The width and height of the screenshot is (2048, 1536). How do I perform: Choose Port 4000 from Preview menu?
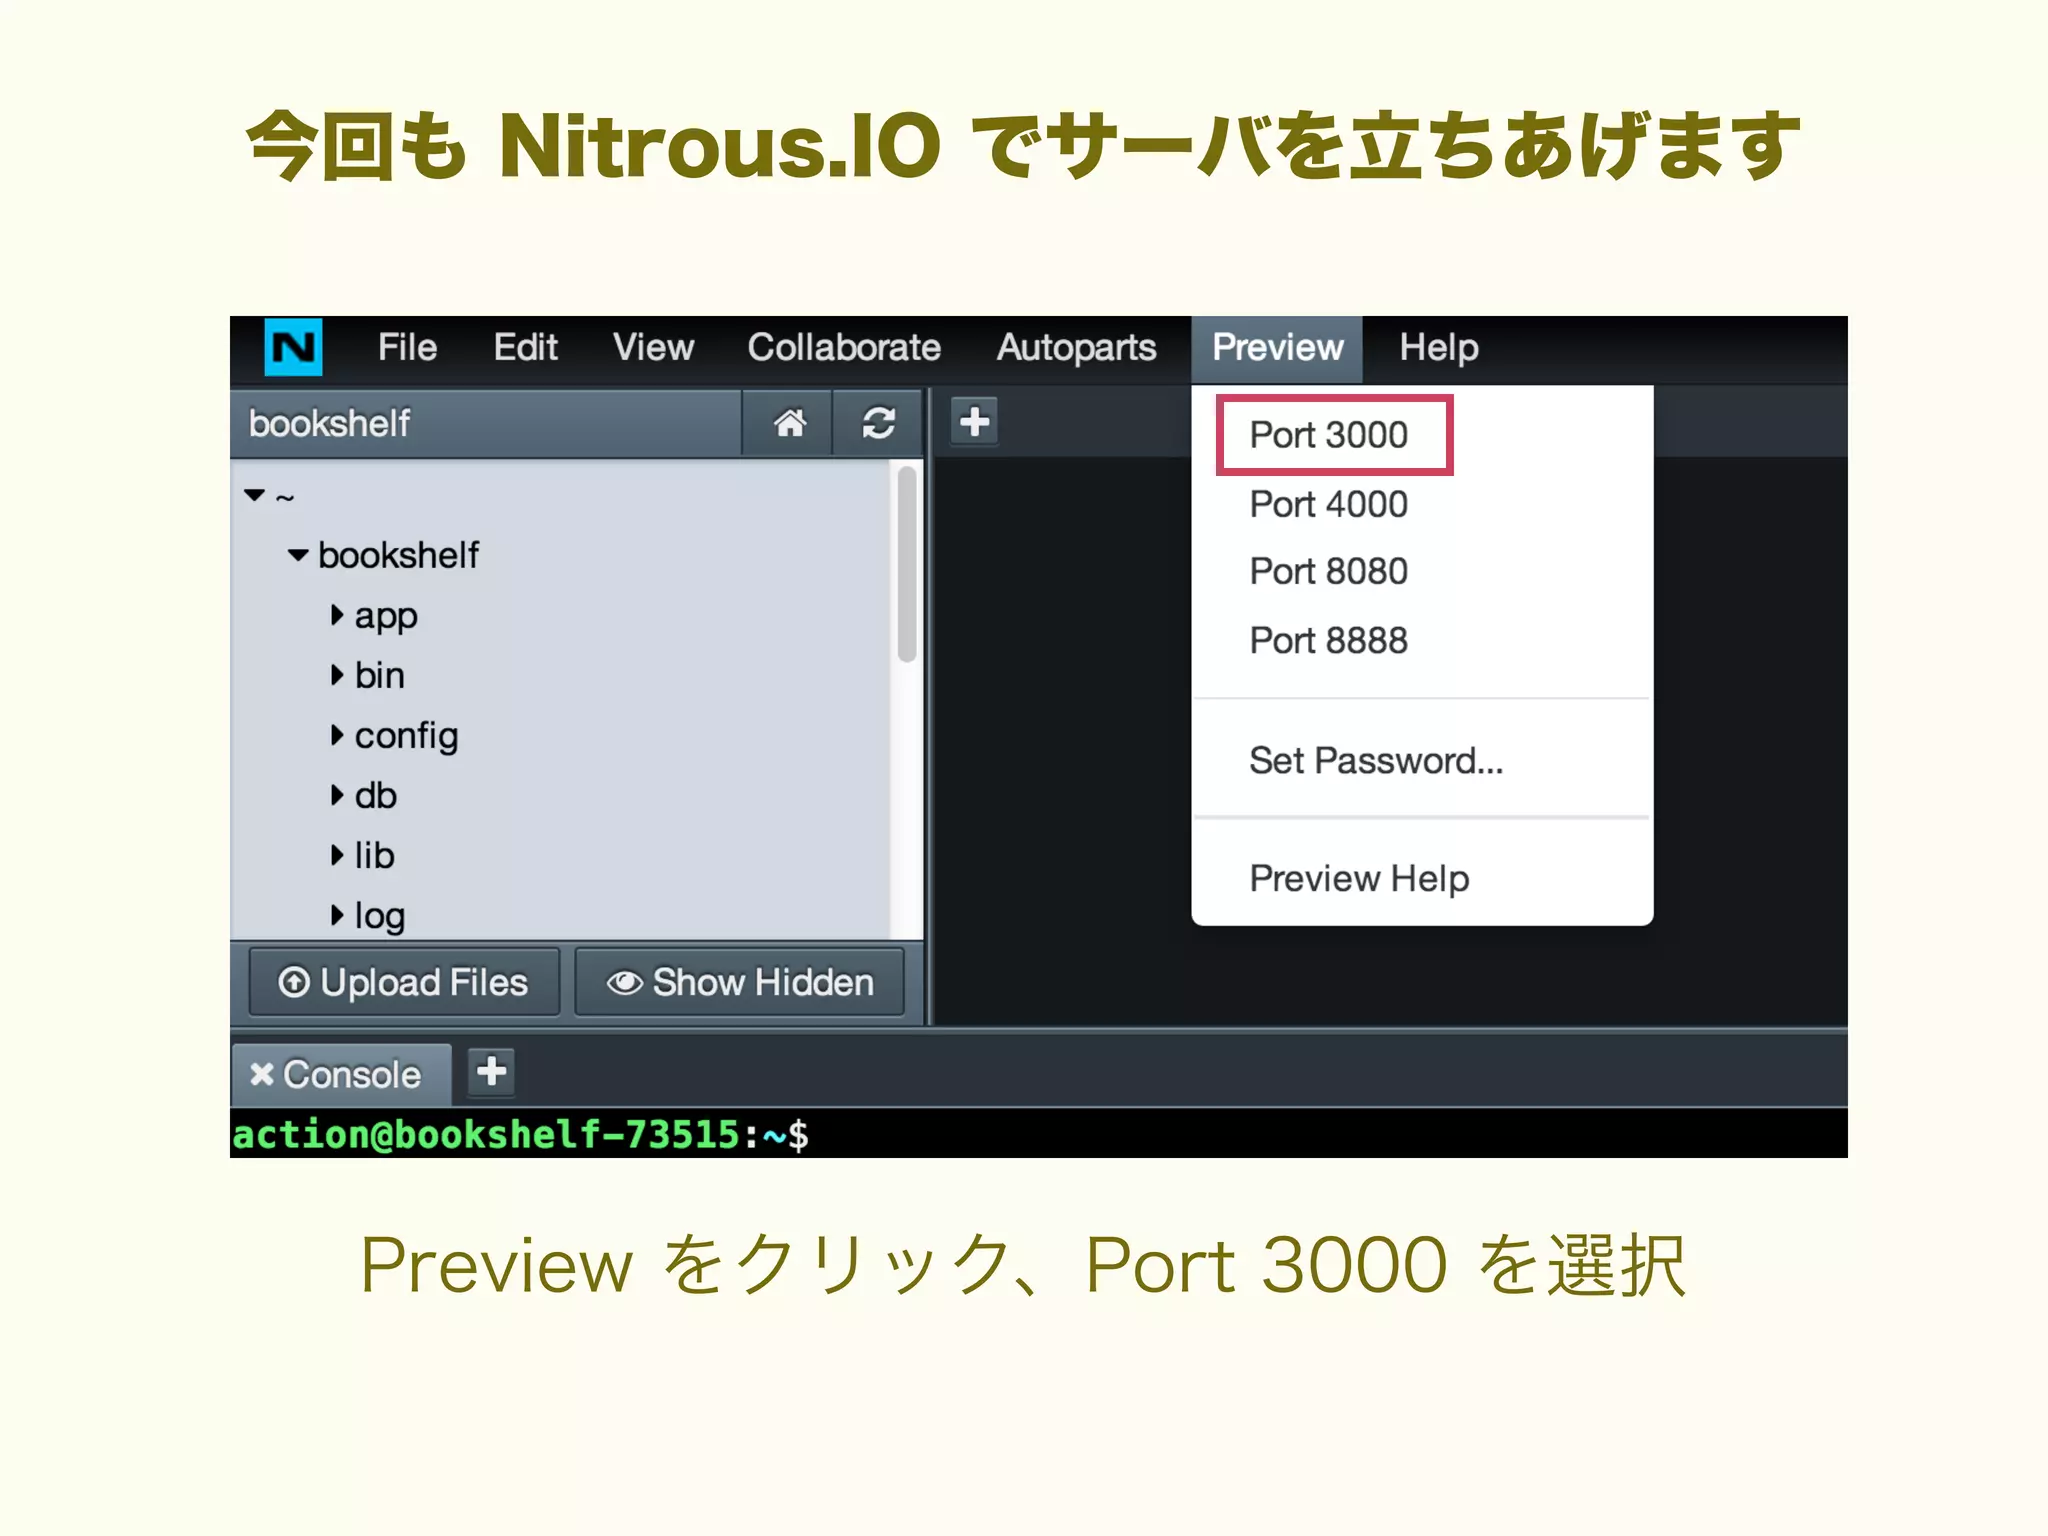(1328, 504)
